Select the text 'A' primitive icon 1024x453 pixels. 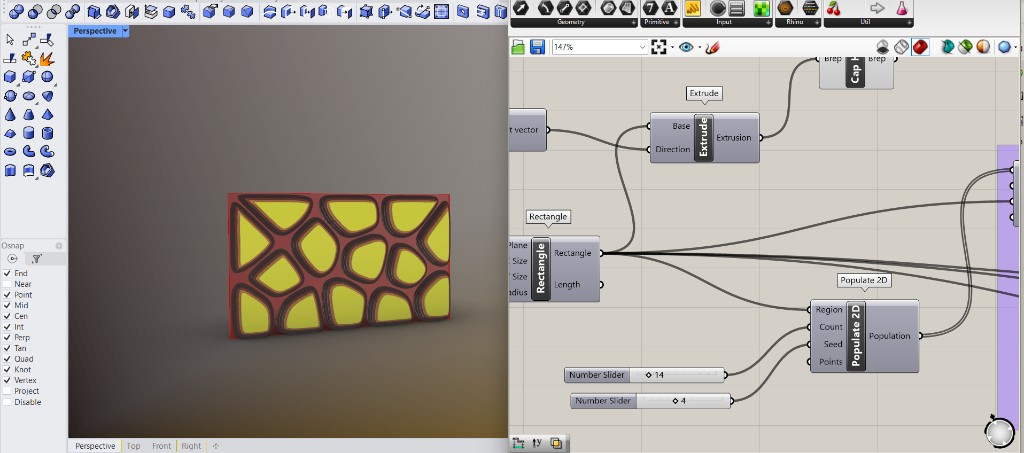point(669,8)
